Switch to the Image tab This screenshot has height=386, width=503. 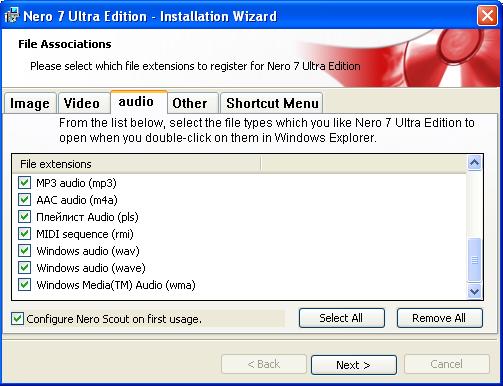[30, 103]
